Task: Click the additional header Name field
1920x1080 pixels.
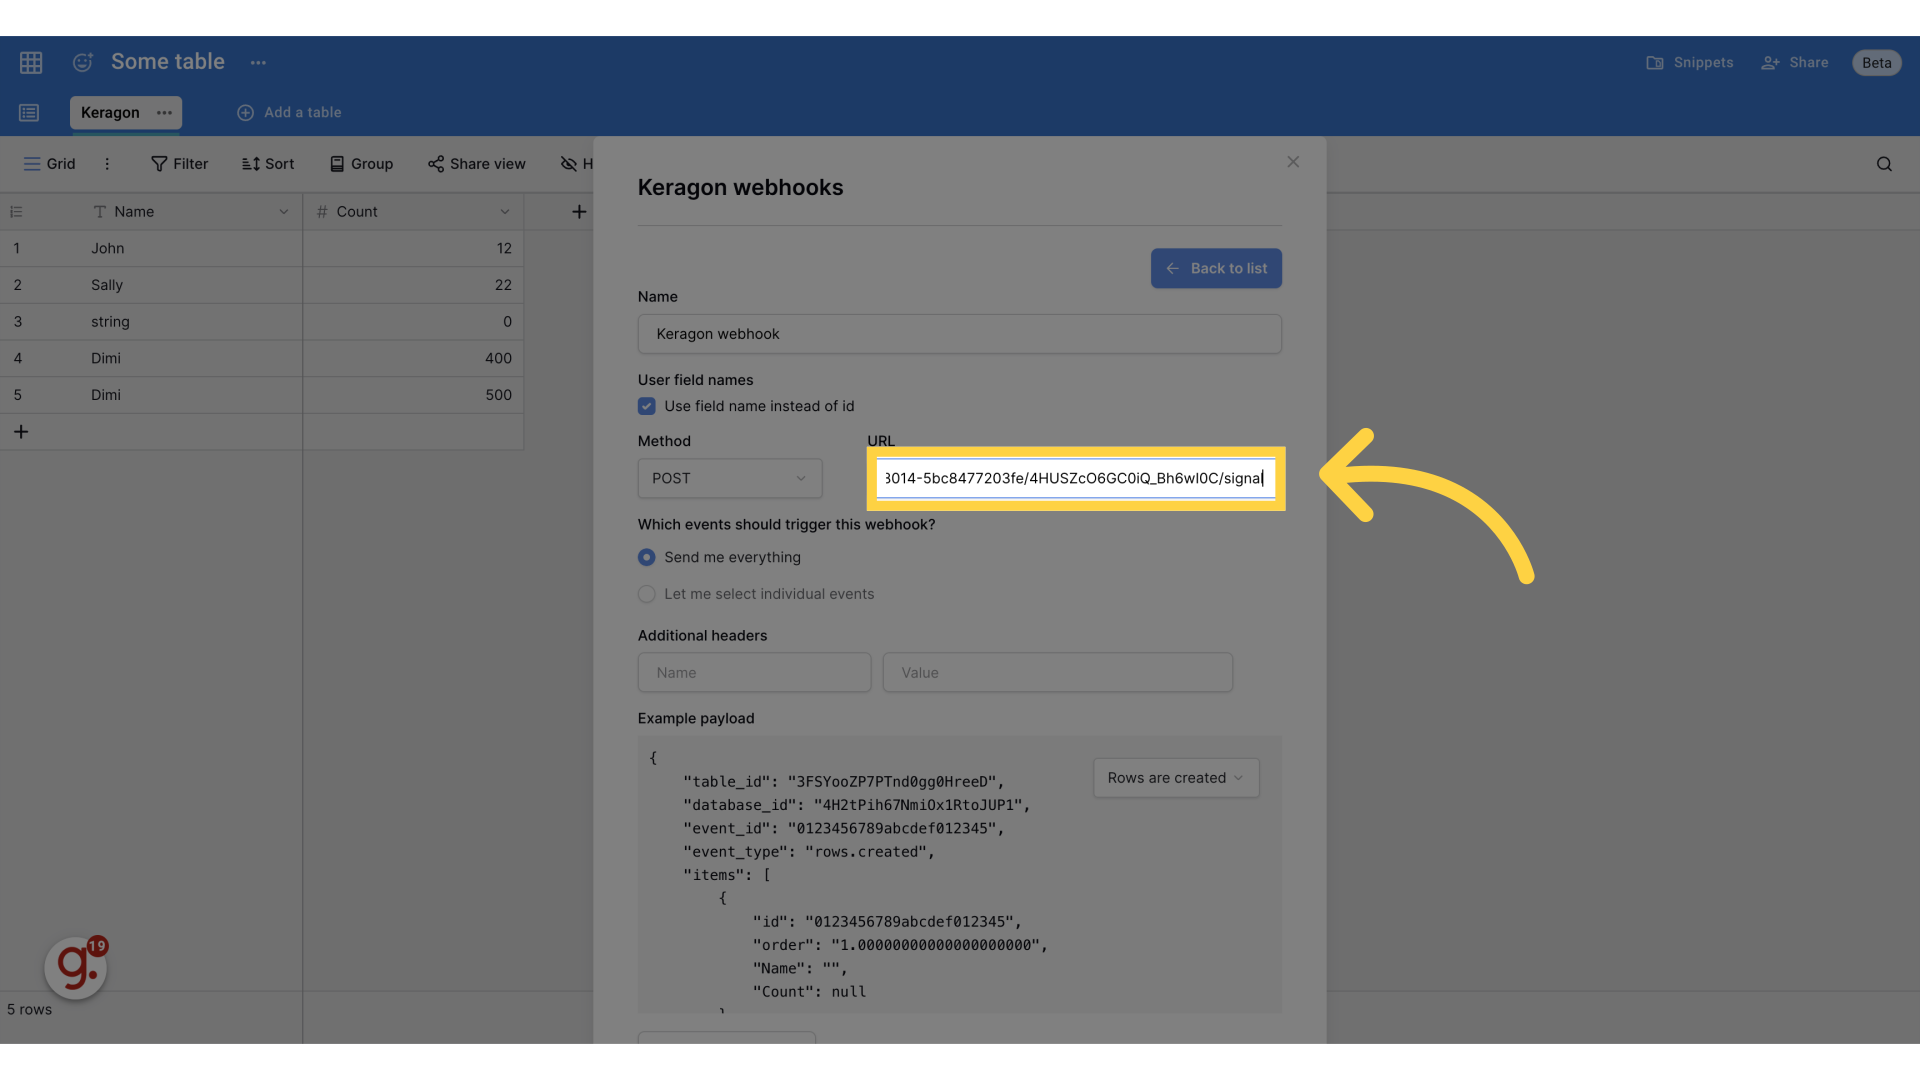Action: 754,673
